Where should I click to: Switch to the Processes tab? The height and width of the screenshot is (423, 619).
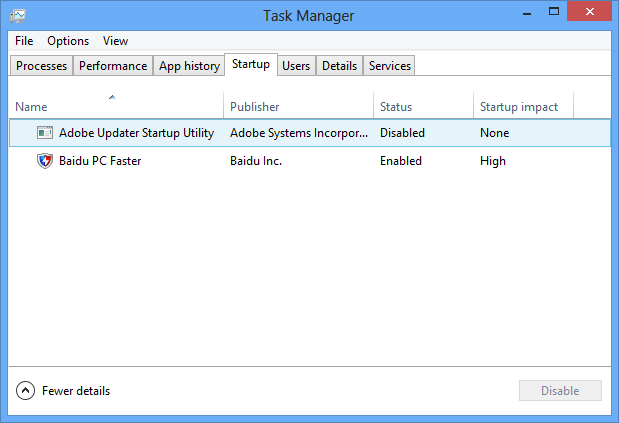(42, 66)
